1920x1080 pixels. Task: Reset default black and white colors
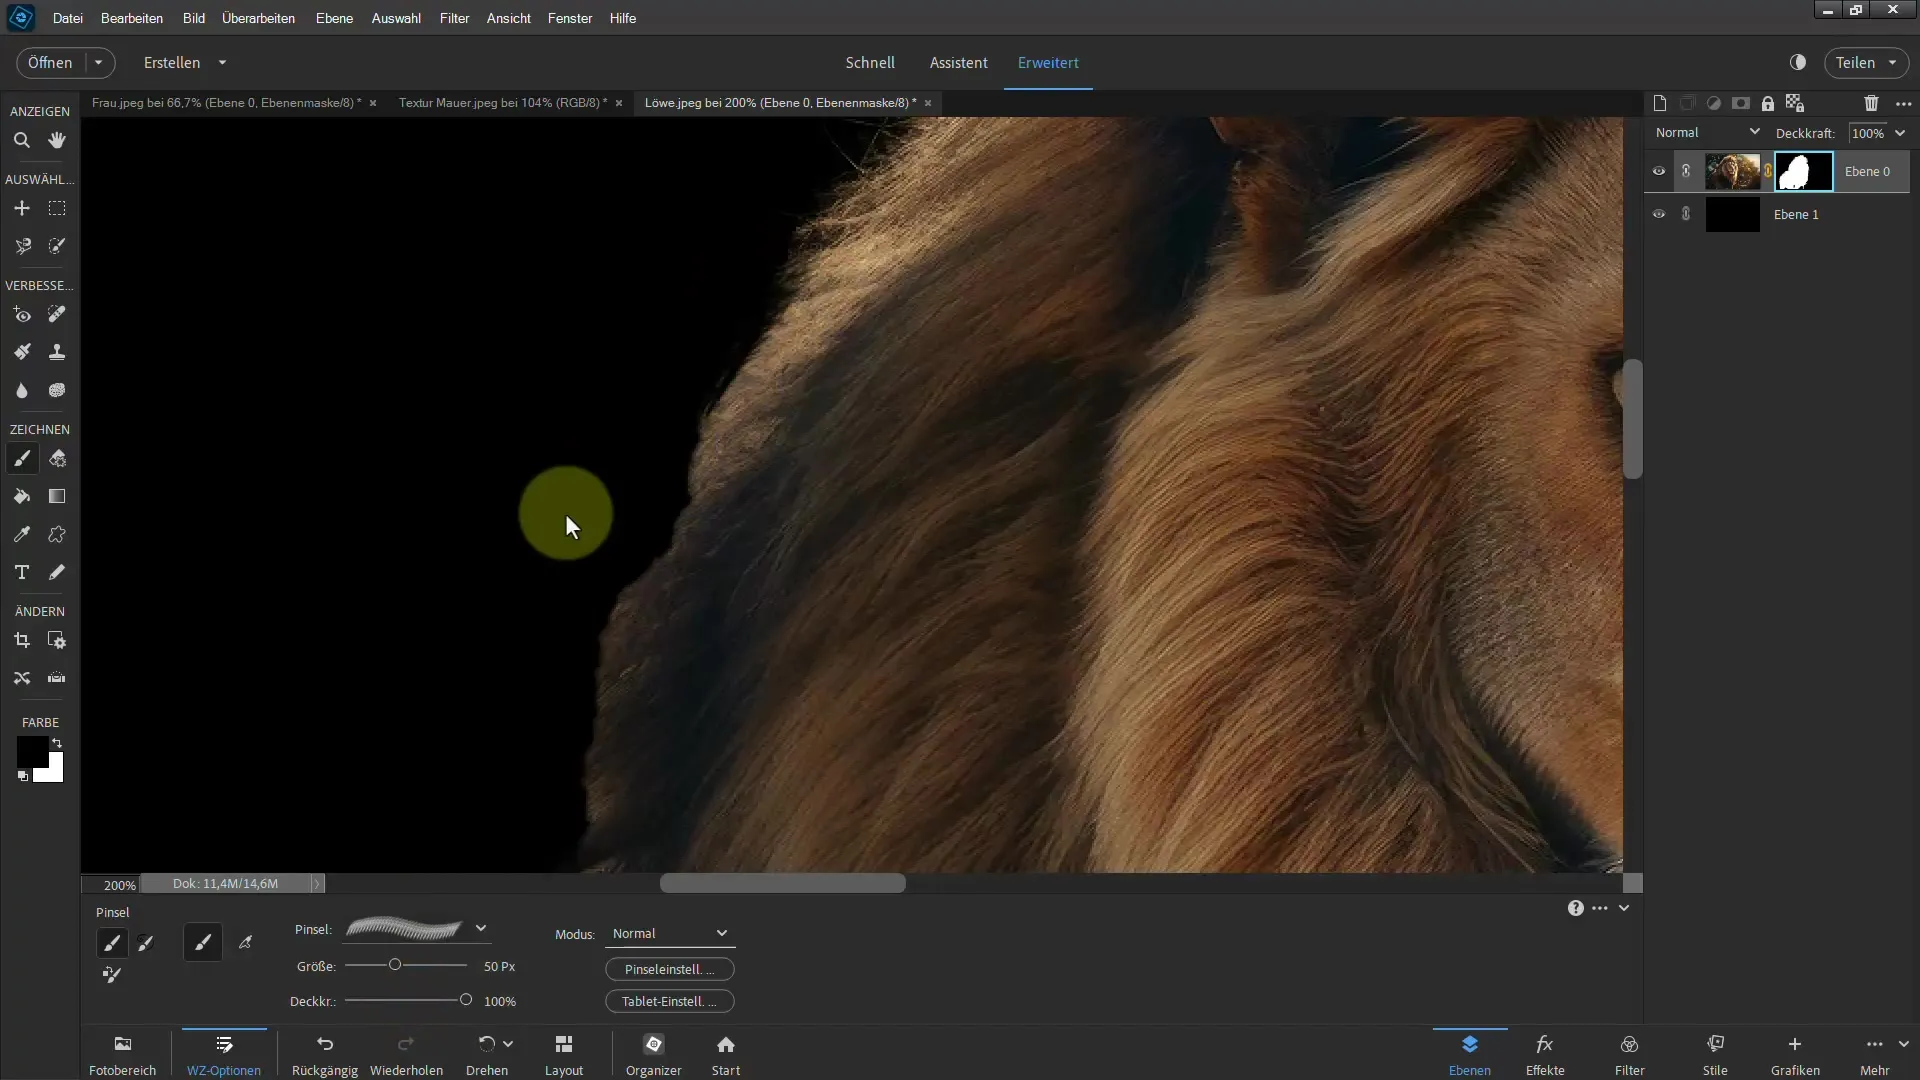(22, 776)
